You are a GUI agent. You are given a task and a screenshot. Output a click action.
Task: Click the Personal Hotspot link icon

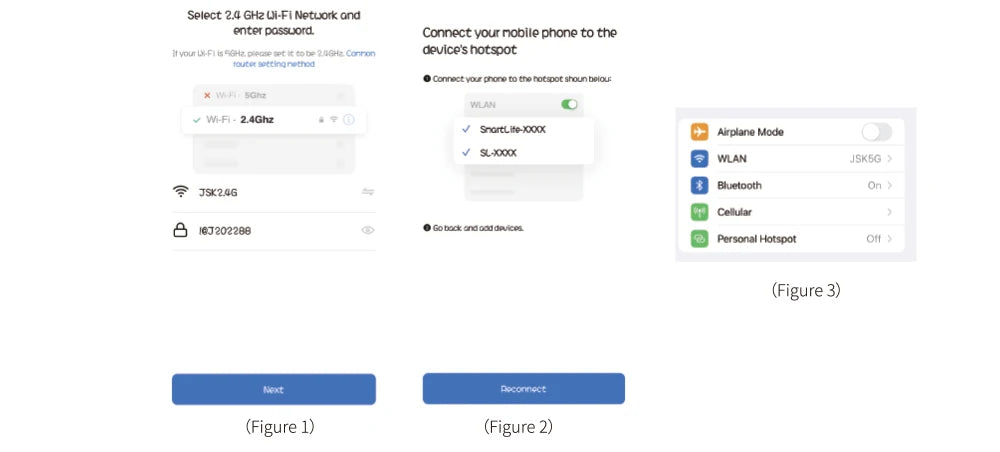click(699, 239)
